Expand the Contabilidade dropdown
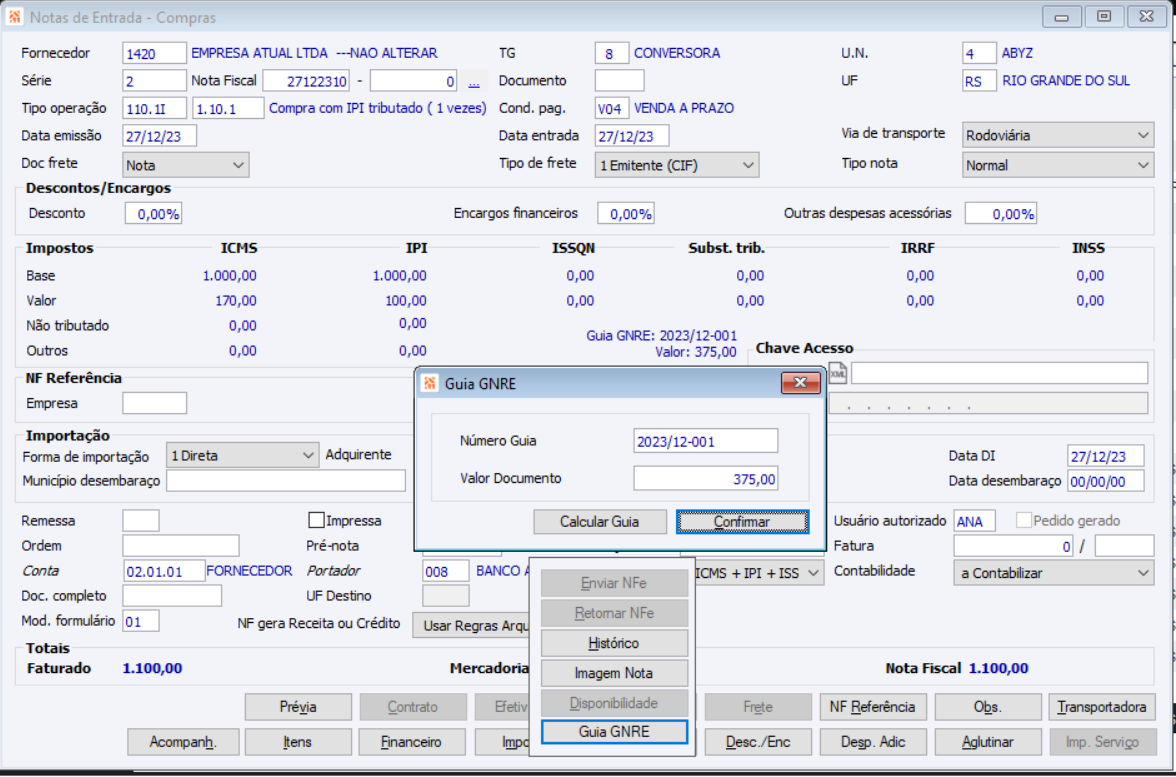1176x777 pixels. (1053, 573)
